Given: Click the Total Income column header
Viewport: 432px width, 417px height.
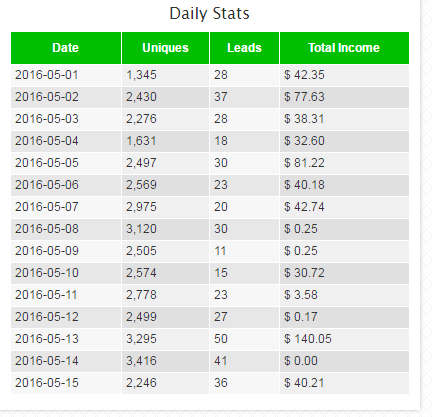Looking at the screenshot, I should (344, 48).
